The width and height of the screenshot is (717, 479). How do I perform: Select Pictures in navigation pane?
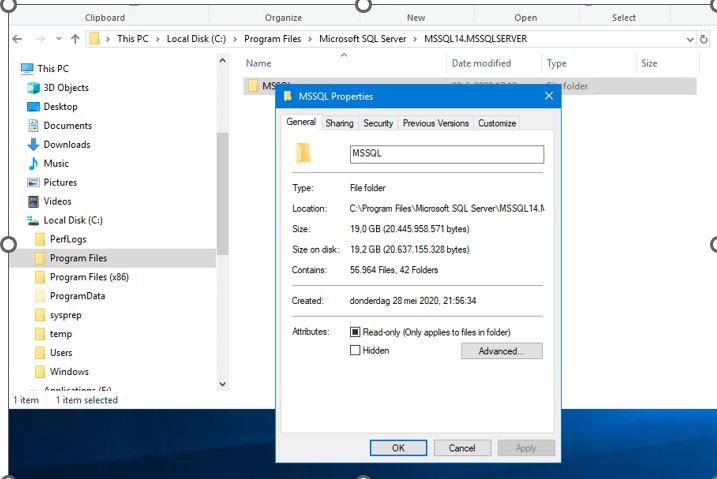(60, 182)
